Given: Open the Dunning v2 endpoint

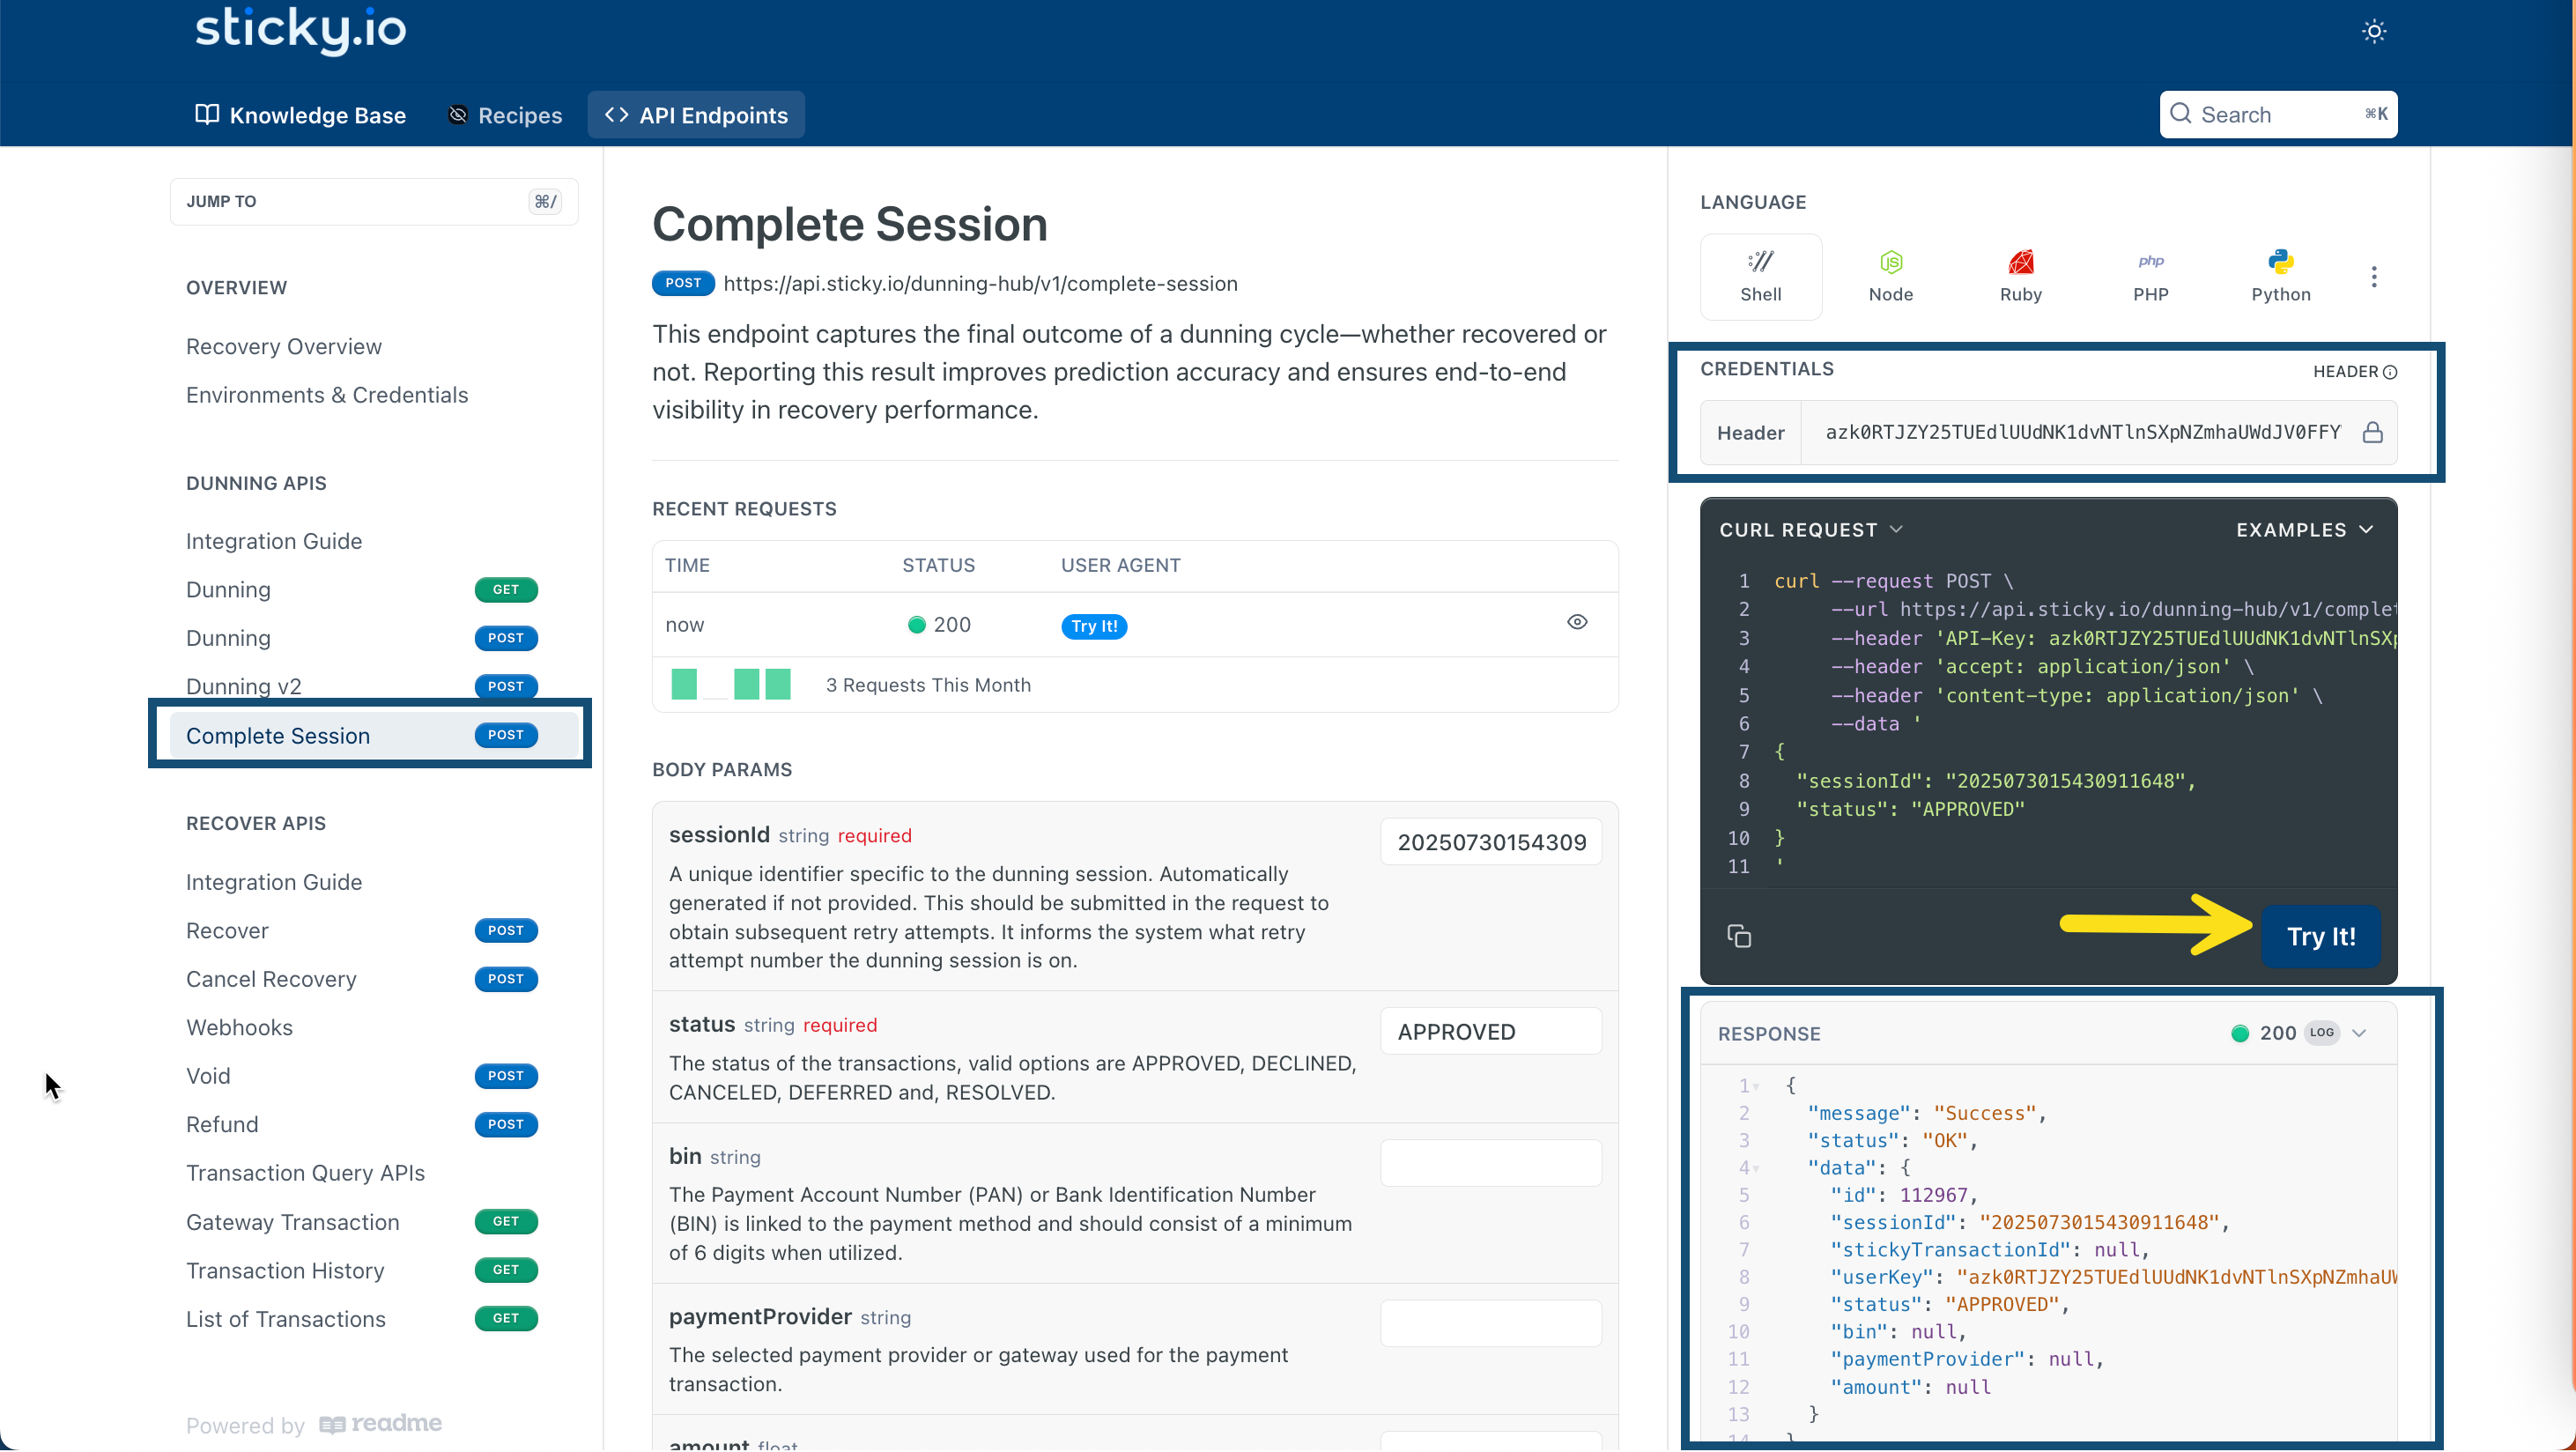Looking at the screenshot, I should click(x=362, y=686).
